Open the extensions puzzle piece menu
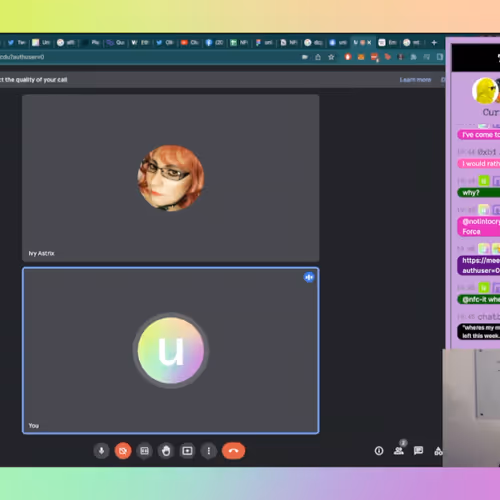 (414, 57)
